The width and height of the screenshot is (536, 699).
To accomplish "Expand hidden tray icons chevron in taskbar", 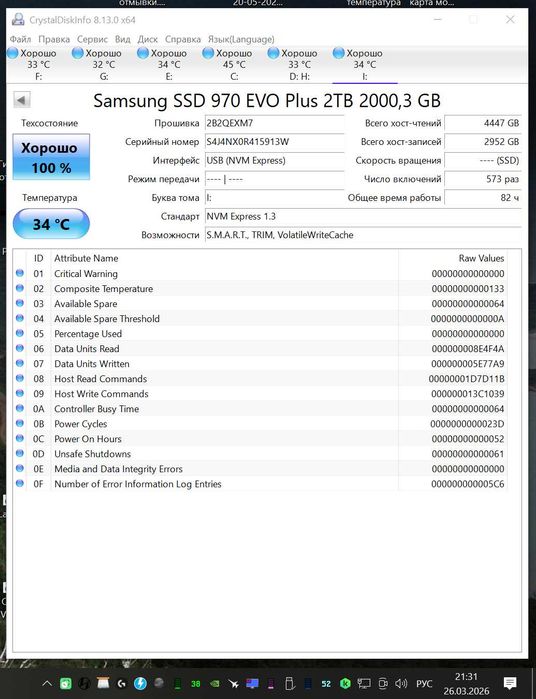I will click(47, 683).
